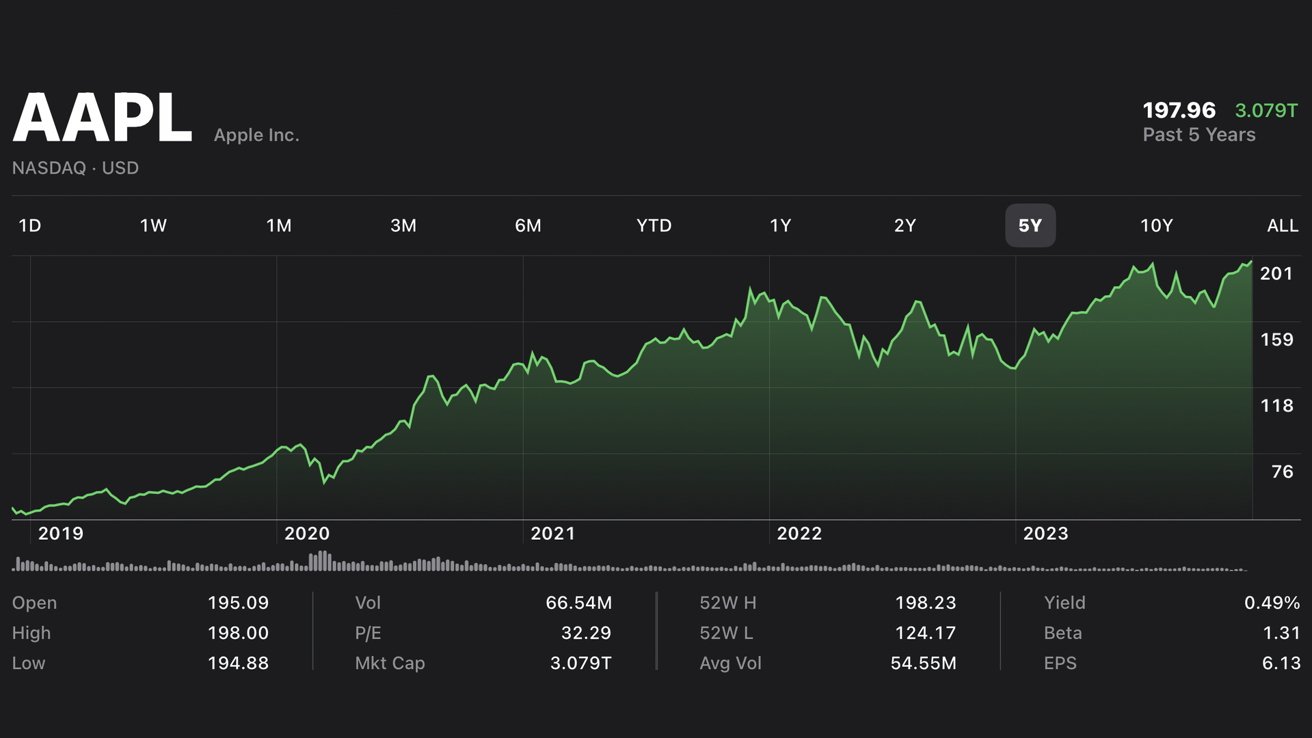Viewport: 1312px width, 738px height.
Task: Switch chart to 6M range
Action: pos(528,225)
